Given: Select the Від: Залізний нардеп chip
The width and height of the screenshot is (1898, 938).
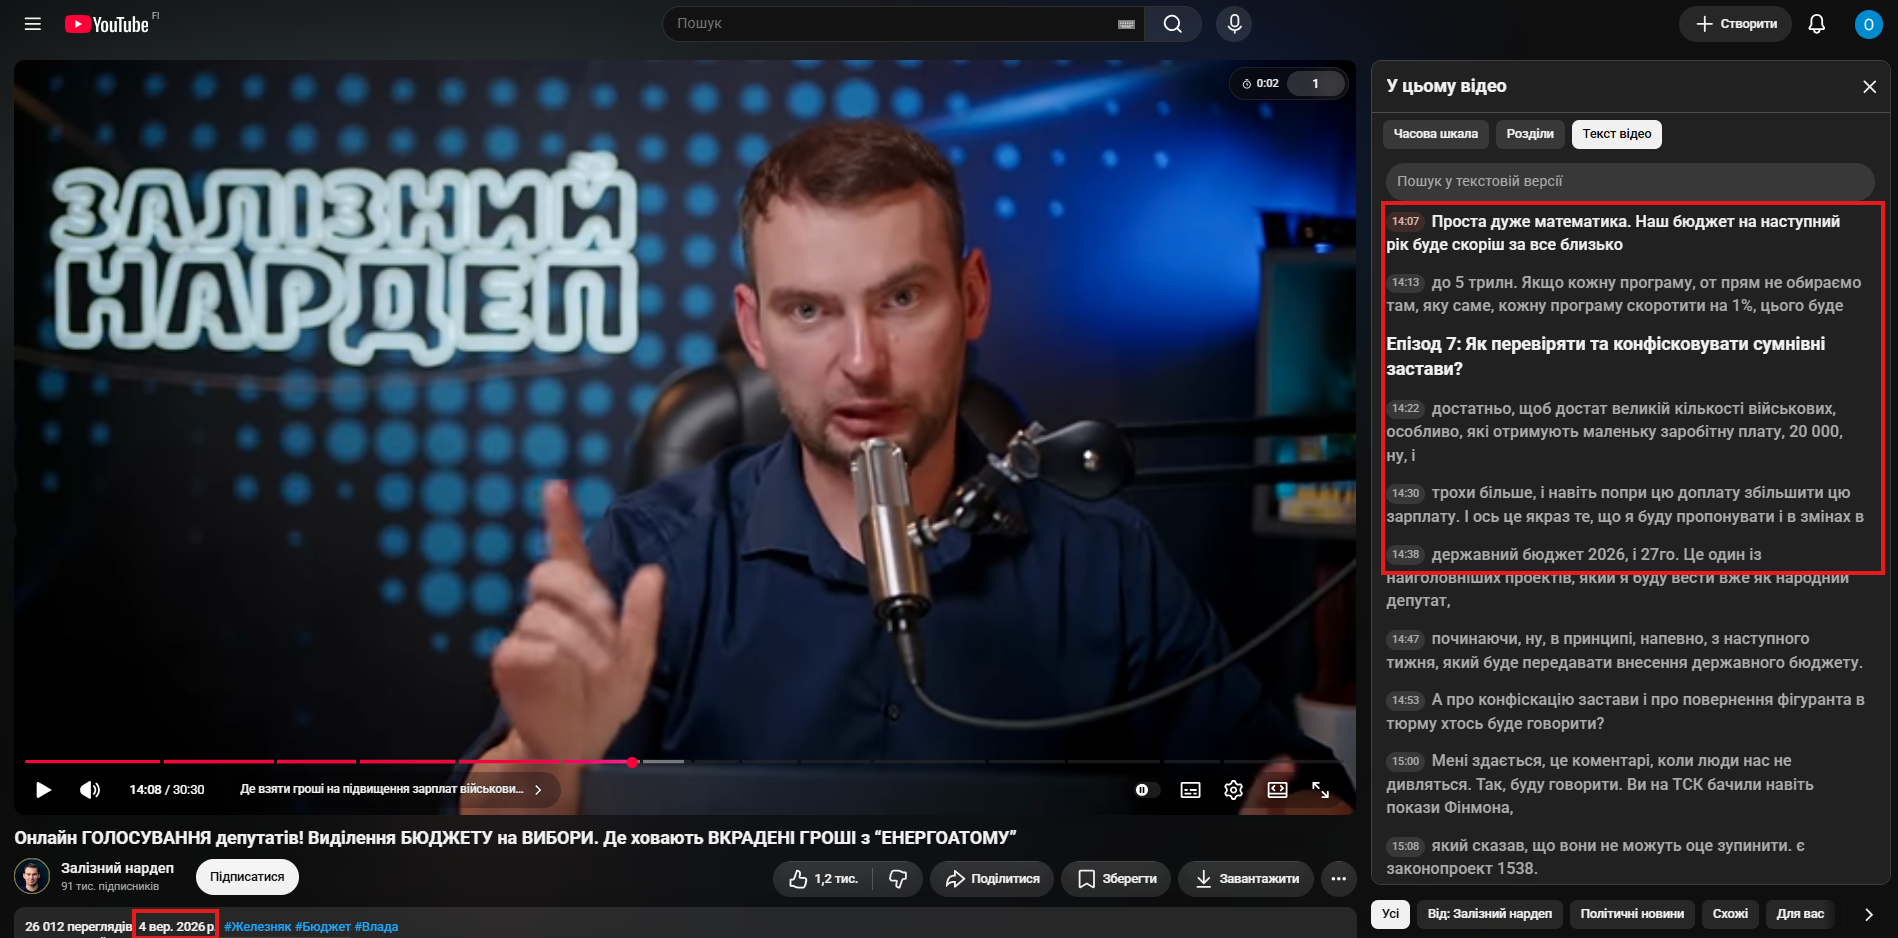Looking at the screenshot, I should (x=1489, y=914).
